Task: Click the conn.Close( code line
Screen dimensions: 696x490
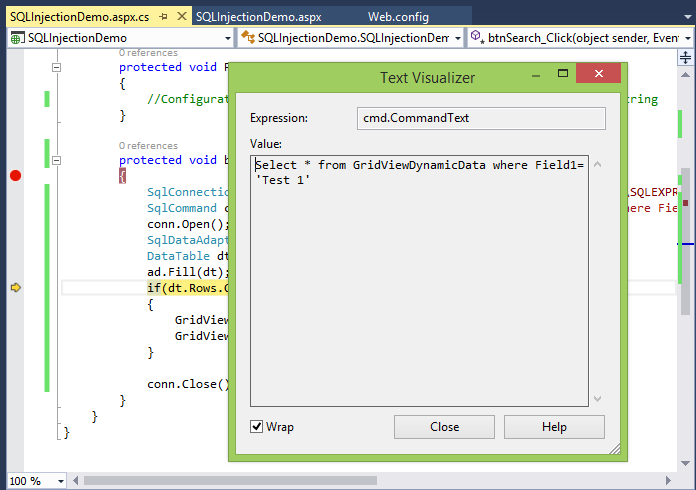Action: click(188, 384)
